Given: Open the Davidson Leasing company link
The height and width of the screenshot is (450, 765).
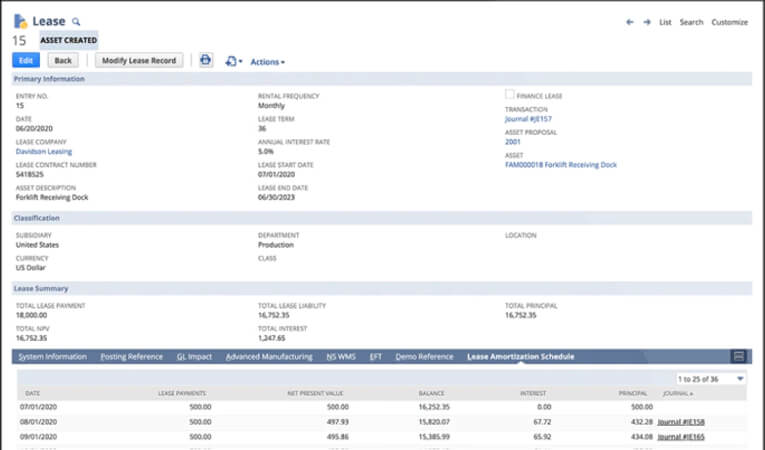Looking at the screenshot, I should pyautogui.click(x=44, y=151).
